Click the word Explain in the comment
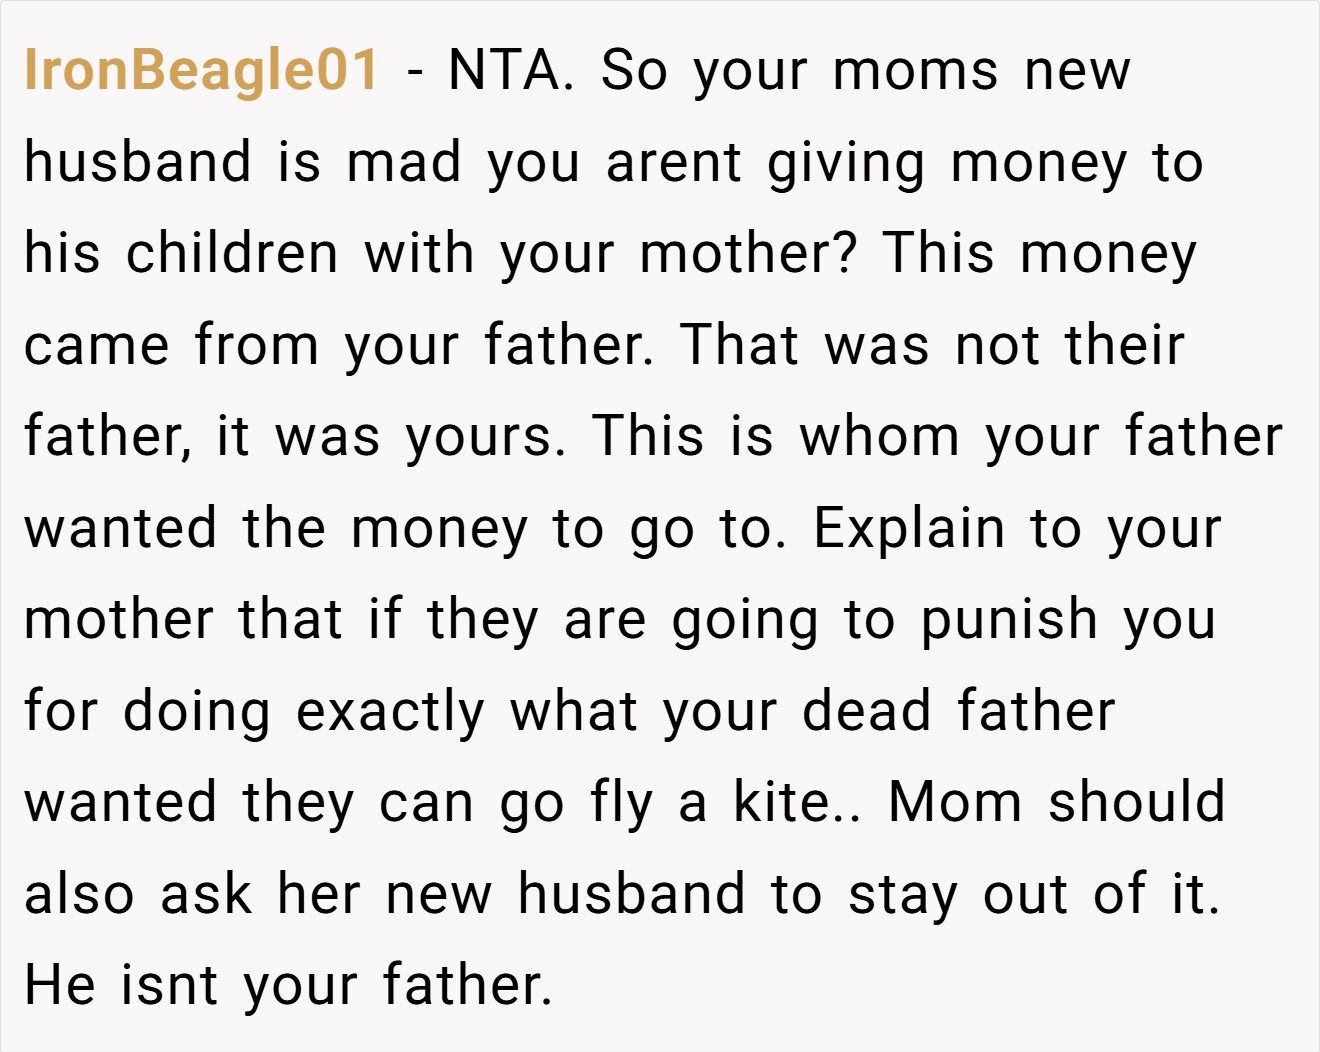Screen dimensions: 1320x1052 click(908, 530)
